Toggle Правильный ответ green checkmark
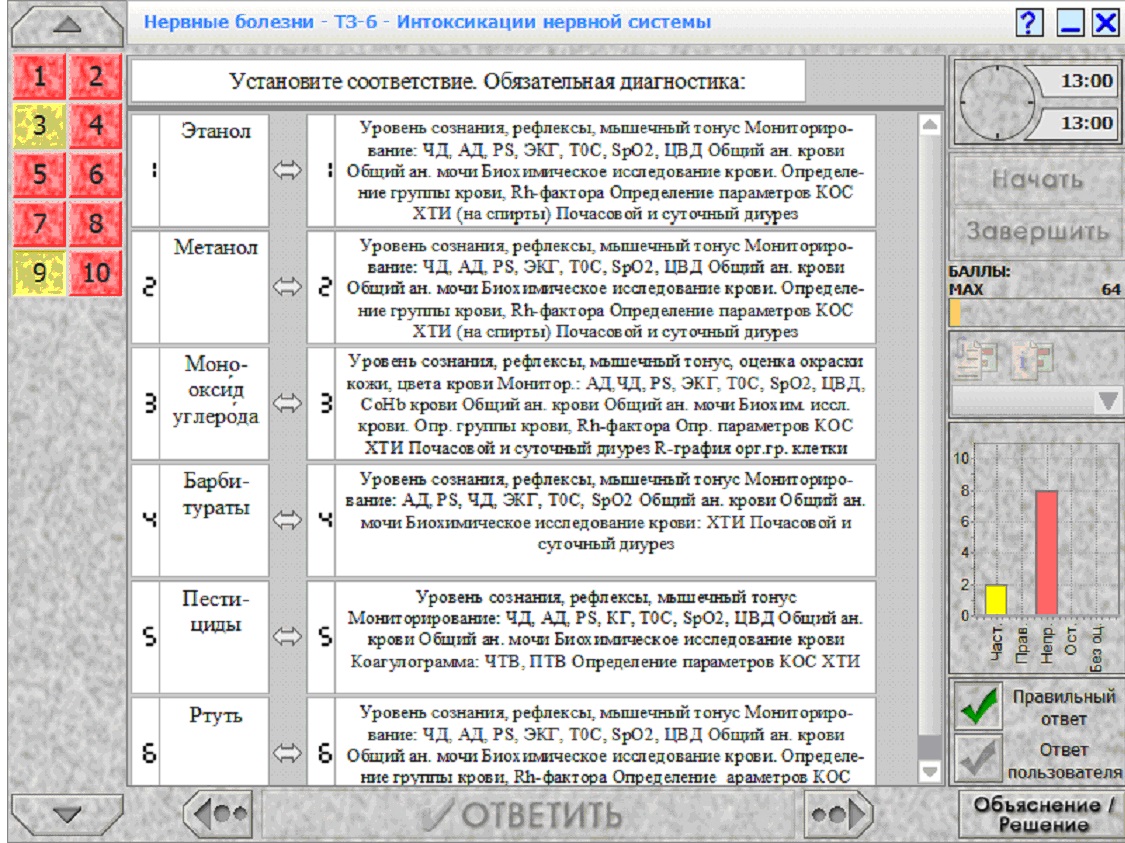 click(x=979, y=706)
